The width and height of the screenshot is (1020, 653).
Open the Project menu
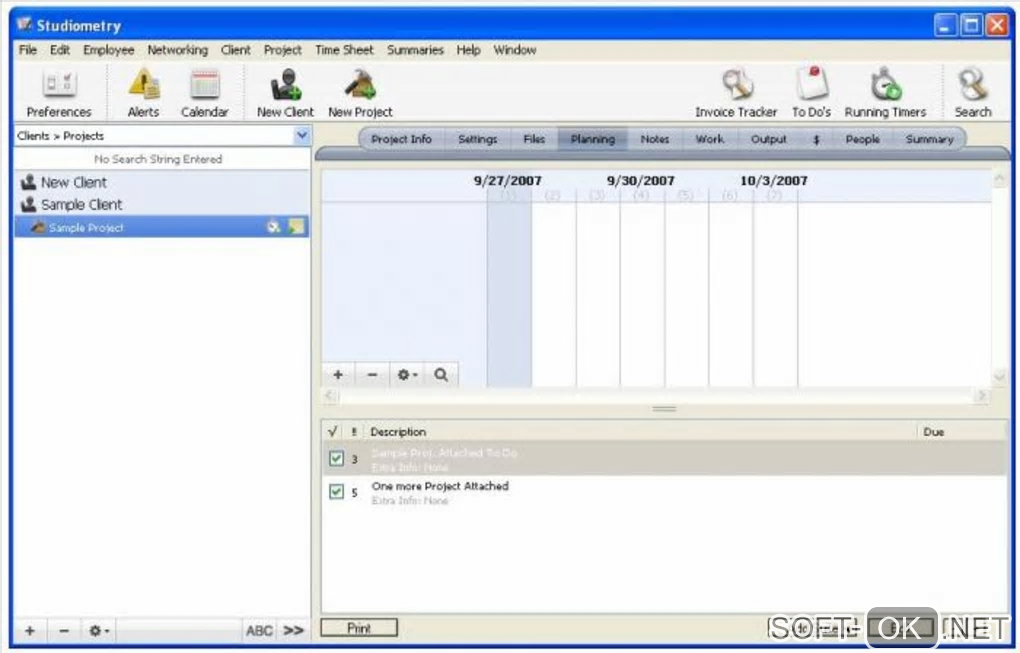282,50
